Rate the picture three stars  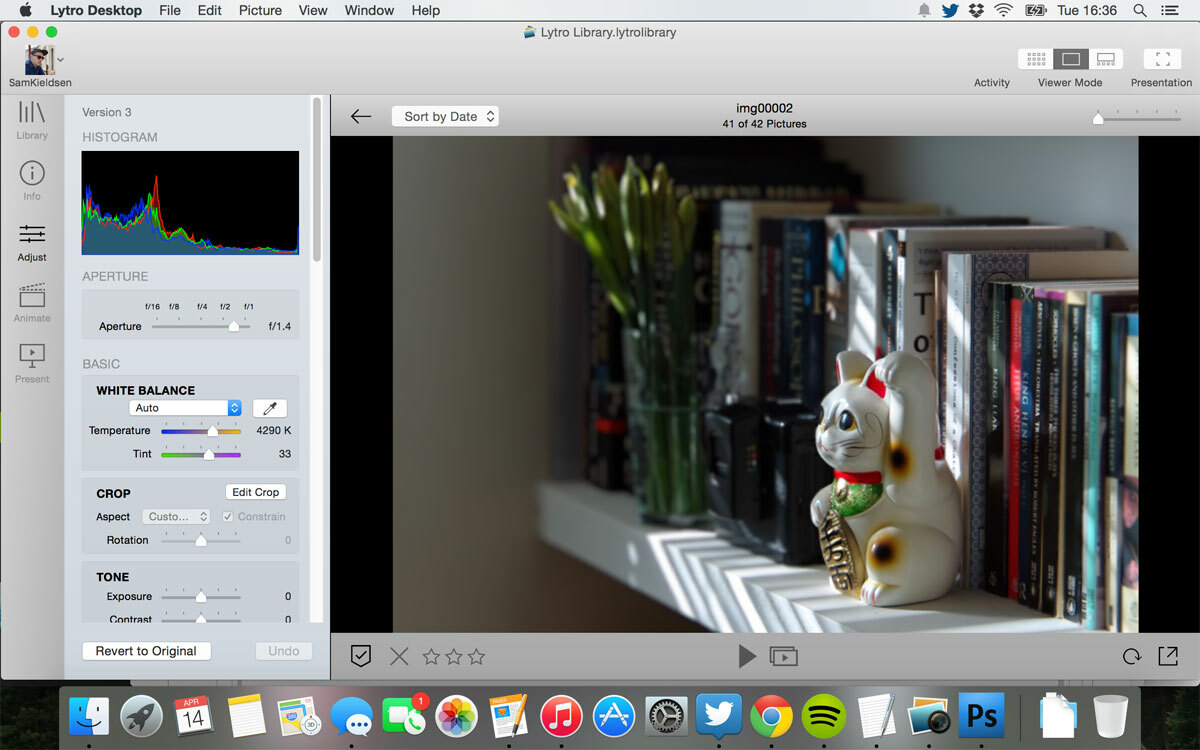(476, 657)
